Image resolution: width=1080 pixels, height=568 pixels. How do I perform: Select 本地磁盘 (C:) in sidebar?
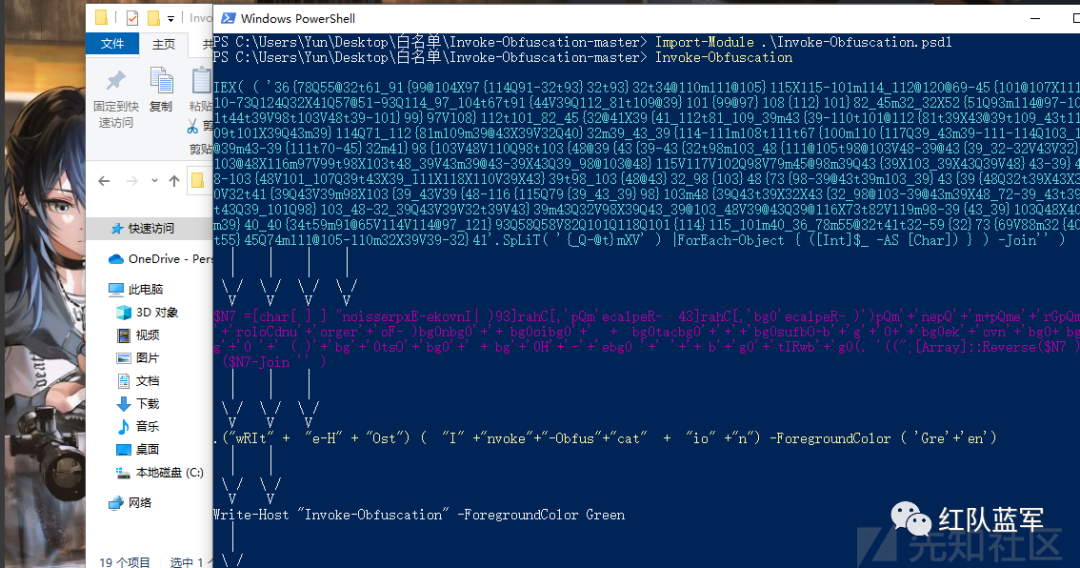[x=160, y=472]
